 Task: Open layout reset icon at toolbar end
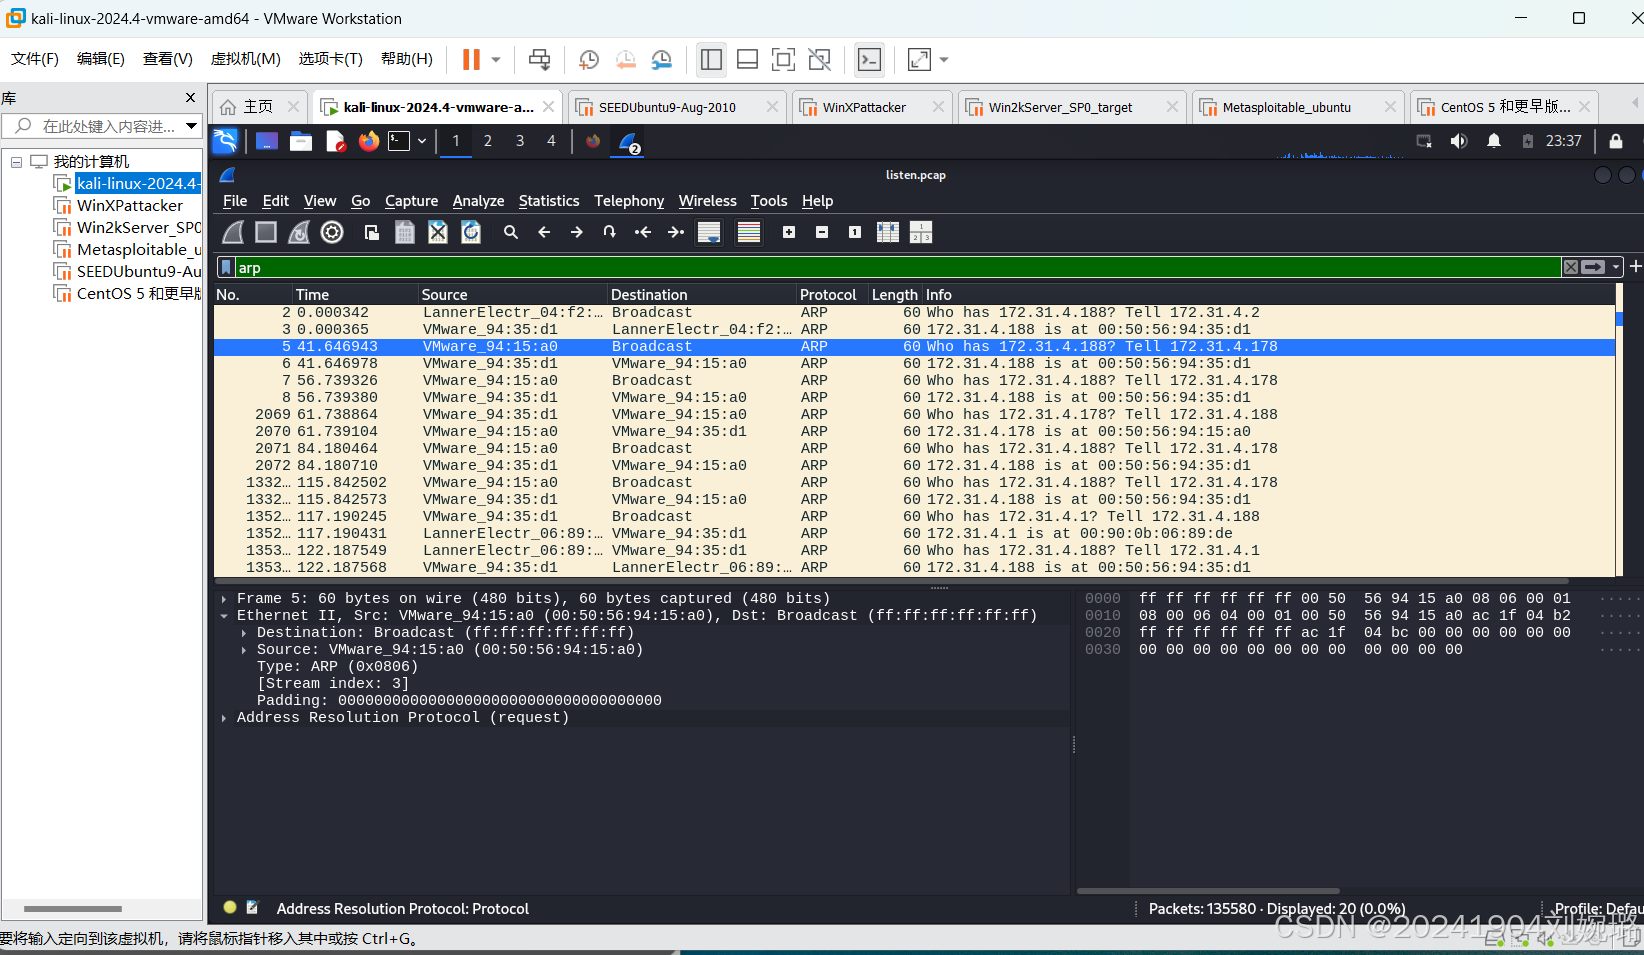point(921,232)
